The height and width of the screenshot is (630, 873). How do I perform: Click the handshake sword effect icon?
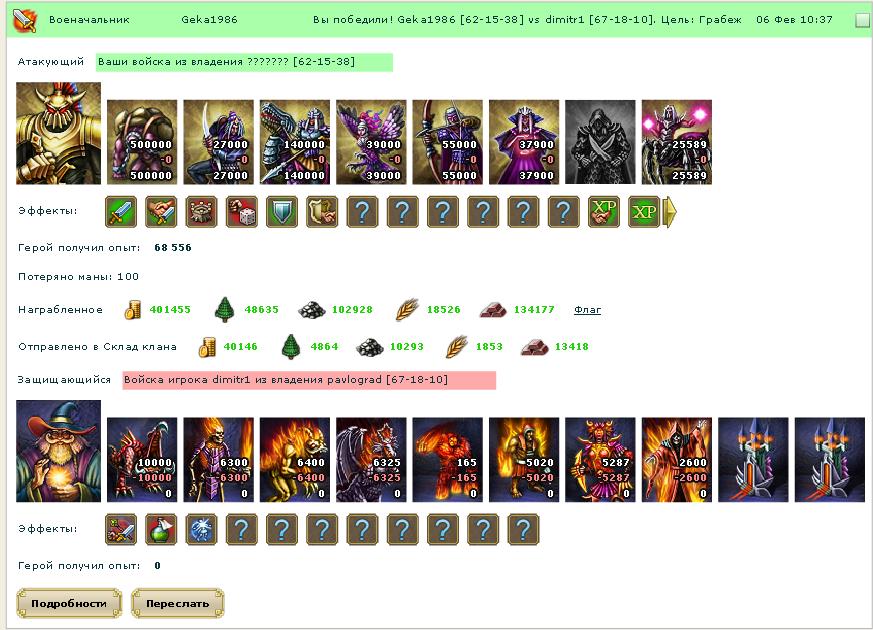(161, 212)
